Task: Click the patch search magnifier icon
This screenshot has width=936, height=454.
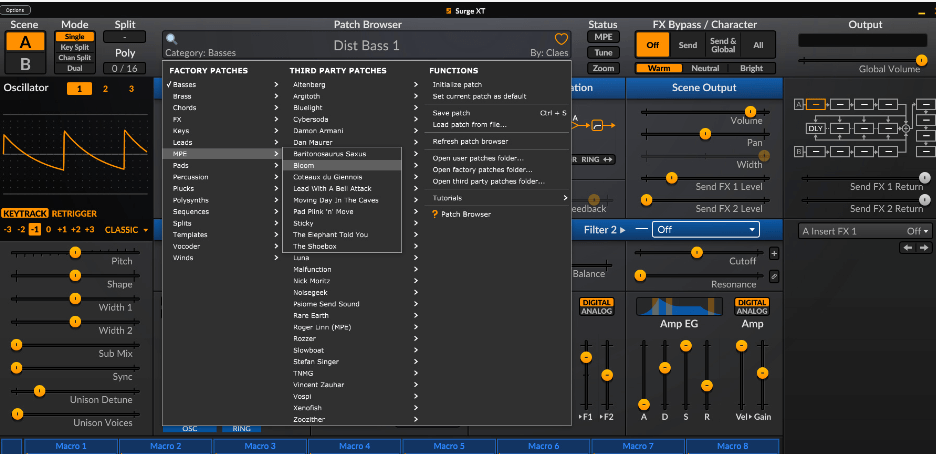Action: (172, 39)
